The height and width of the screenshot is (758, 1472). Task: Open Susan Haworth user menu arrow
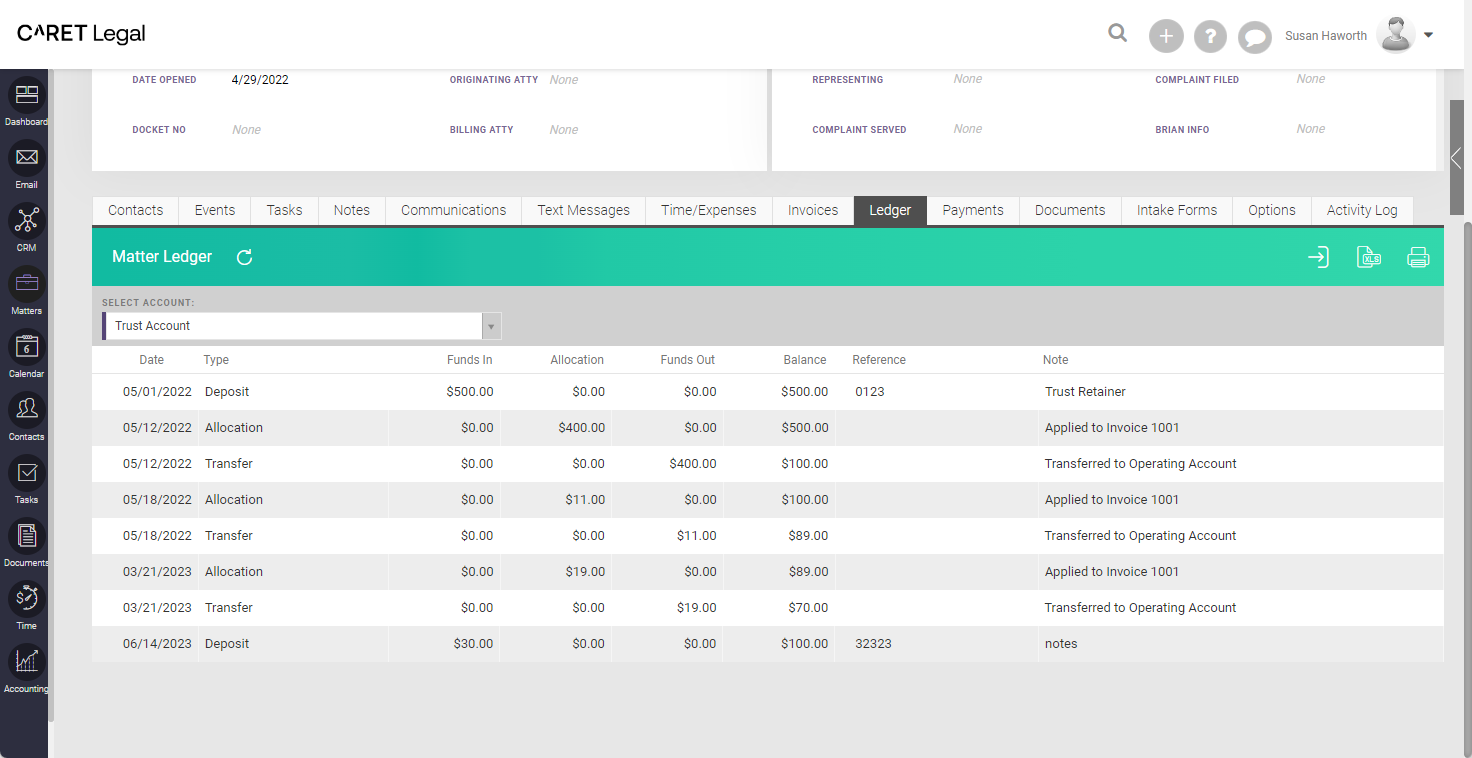click(x=1428, y=35)
